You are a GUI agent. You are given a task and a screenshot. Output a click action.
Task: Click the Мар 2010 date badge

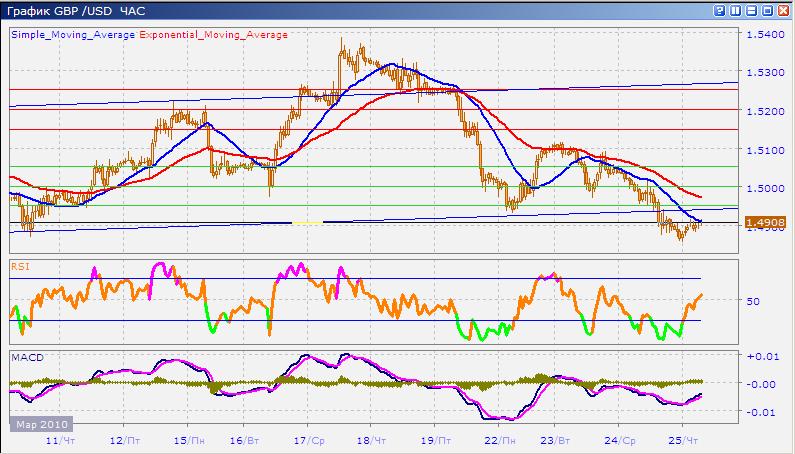click(x=41, y=424)
